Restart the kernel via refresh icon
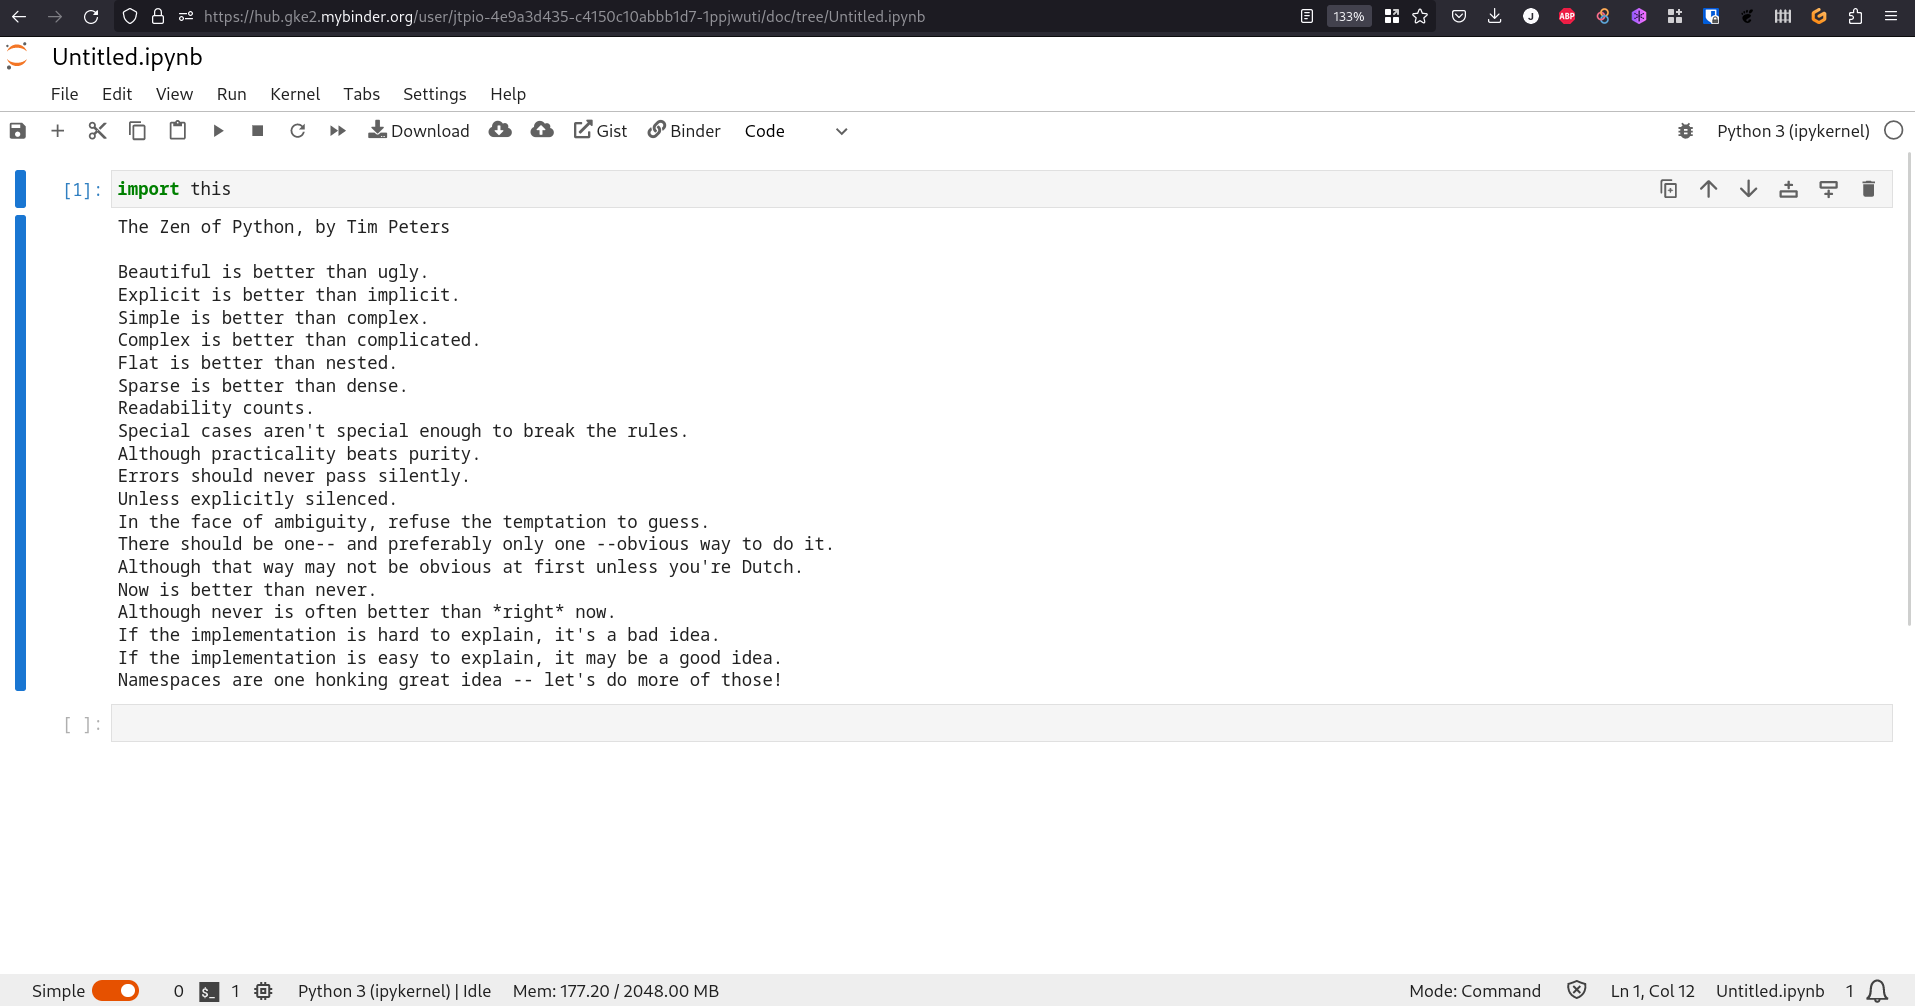 pyautogui.click(x=297, y=130)
